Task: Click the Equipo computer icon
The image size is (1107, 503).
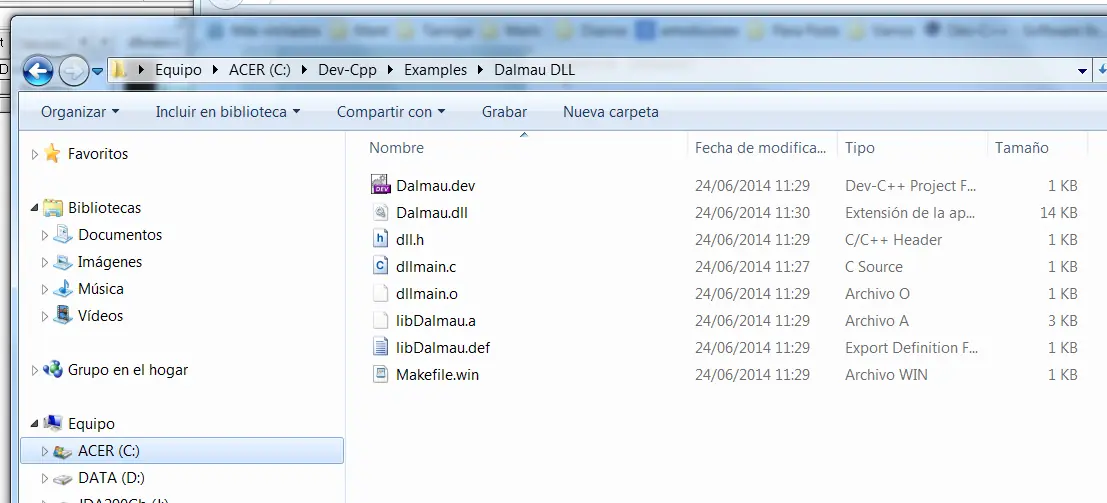Action: pos(52,423)
